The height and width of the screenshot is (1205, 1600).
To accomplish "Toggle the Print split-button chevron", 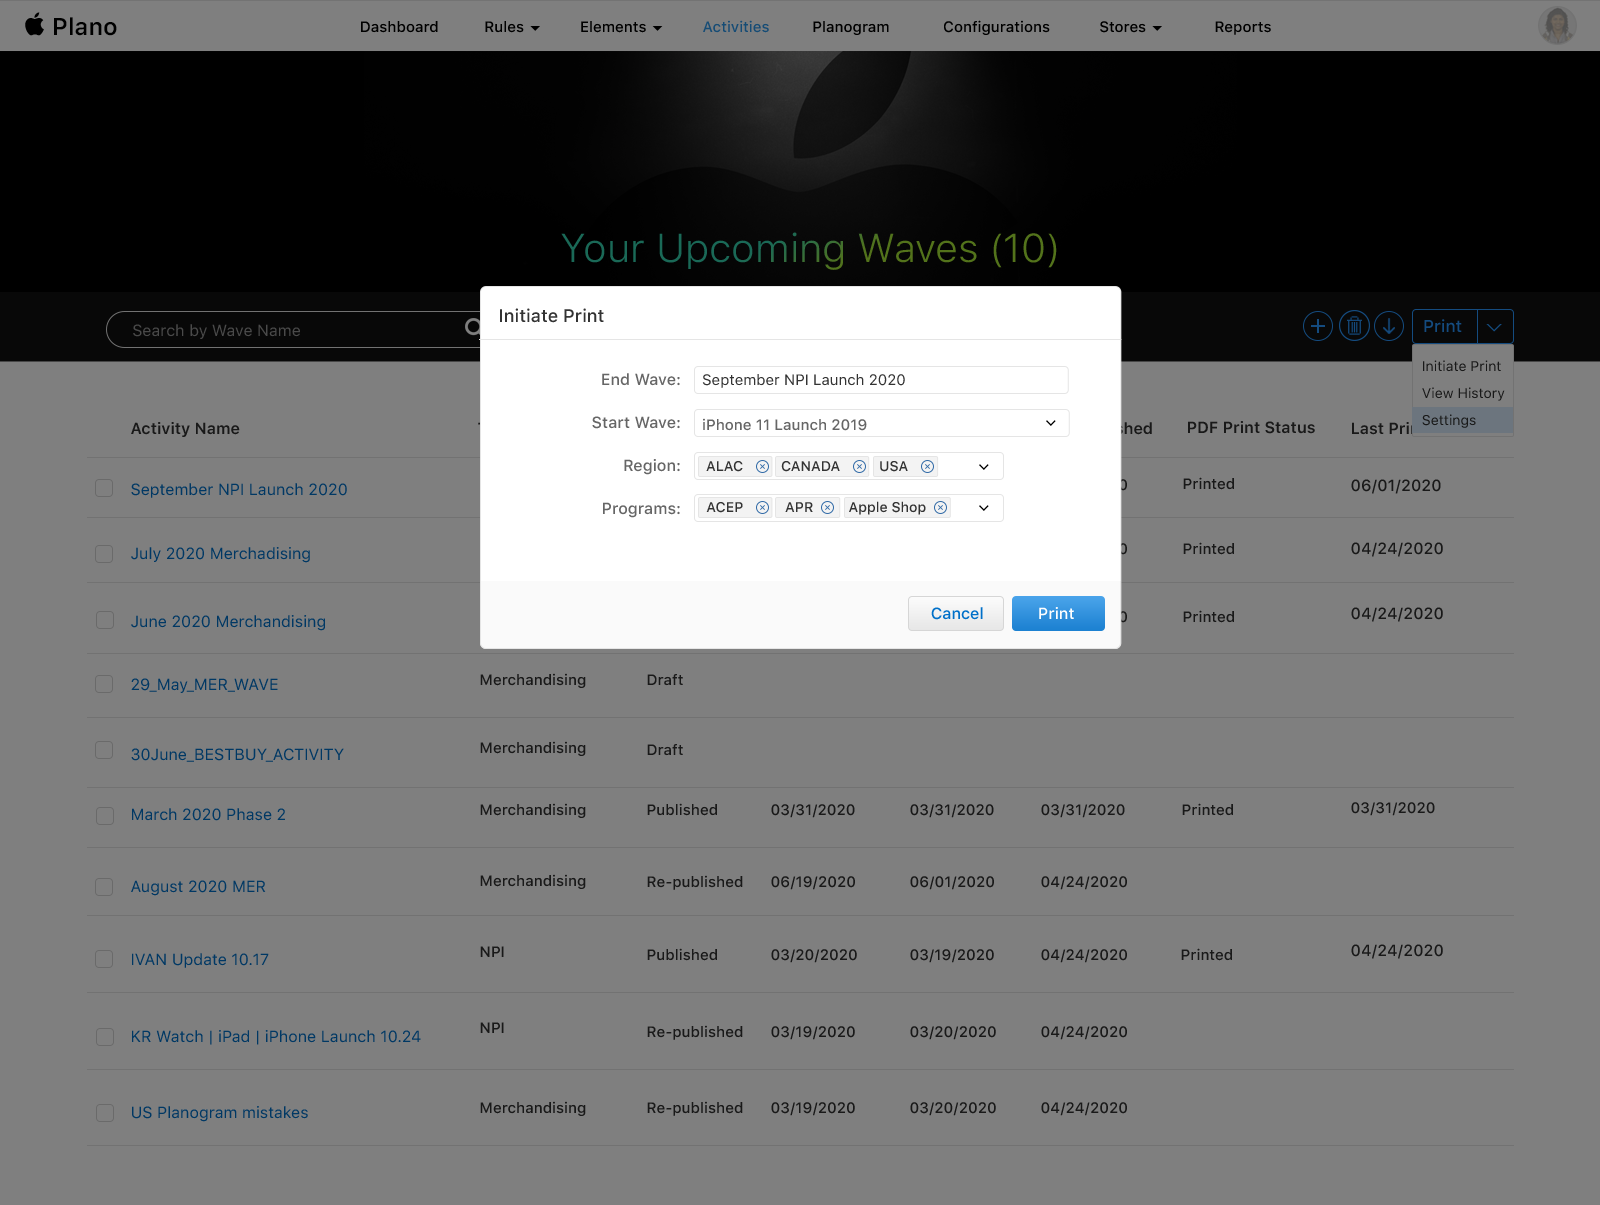I will click(1495, 327).
